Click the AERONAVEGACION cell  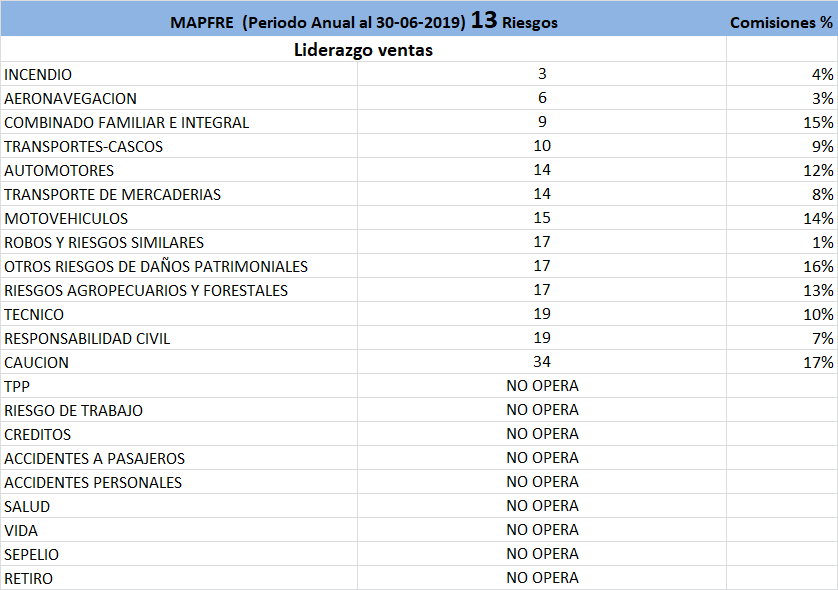[179, 98]
